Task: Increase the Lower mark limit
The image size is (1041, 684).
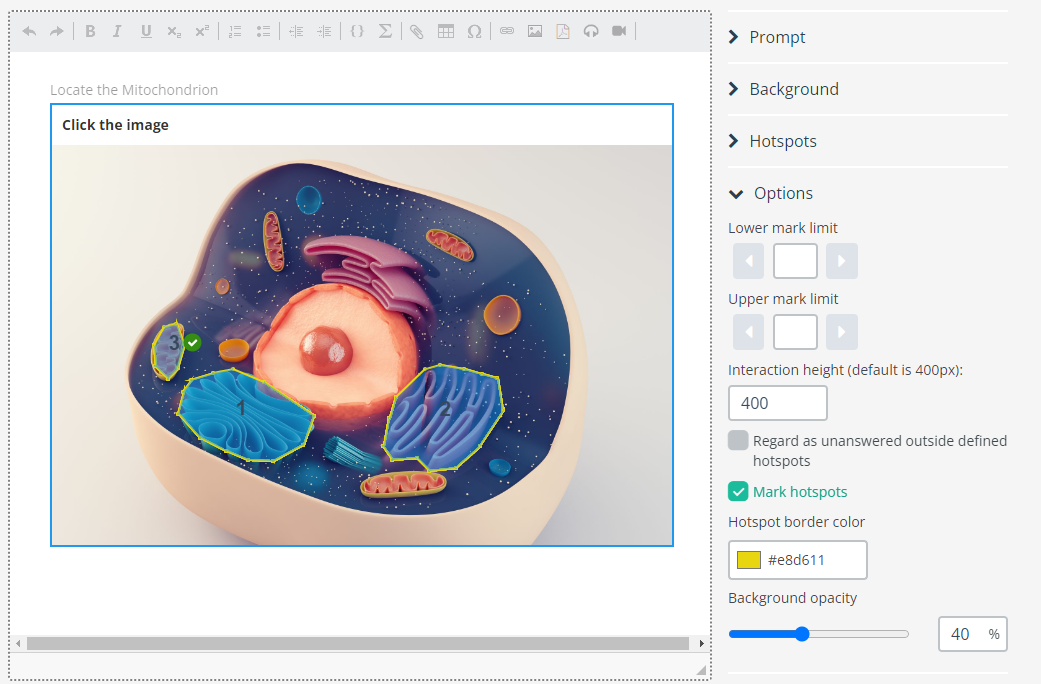Action: [x=842, y=261]
